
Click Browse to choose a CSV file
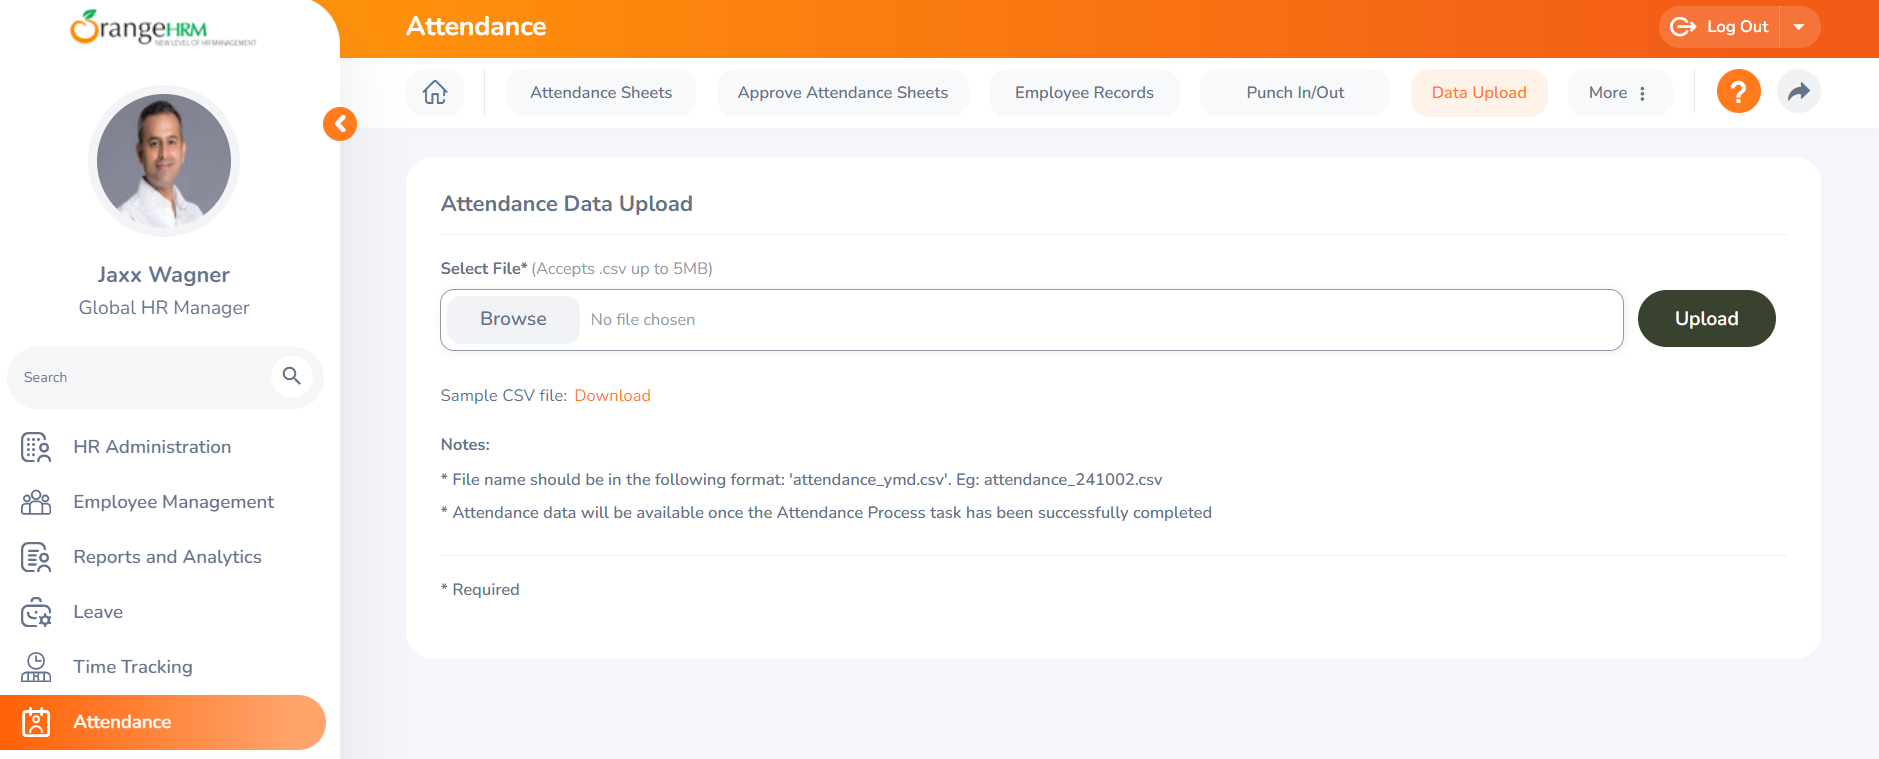(x=513, y=319)
